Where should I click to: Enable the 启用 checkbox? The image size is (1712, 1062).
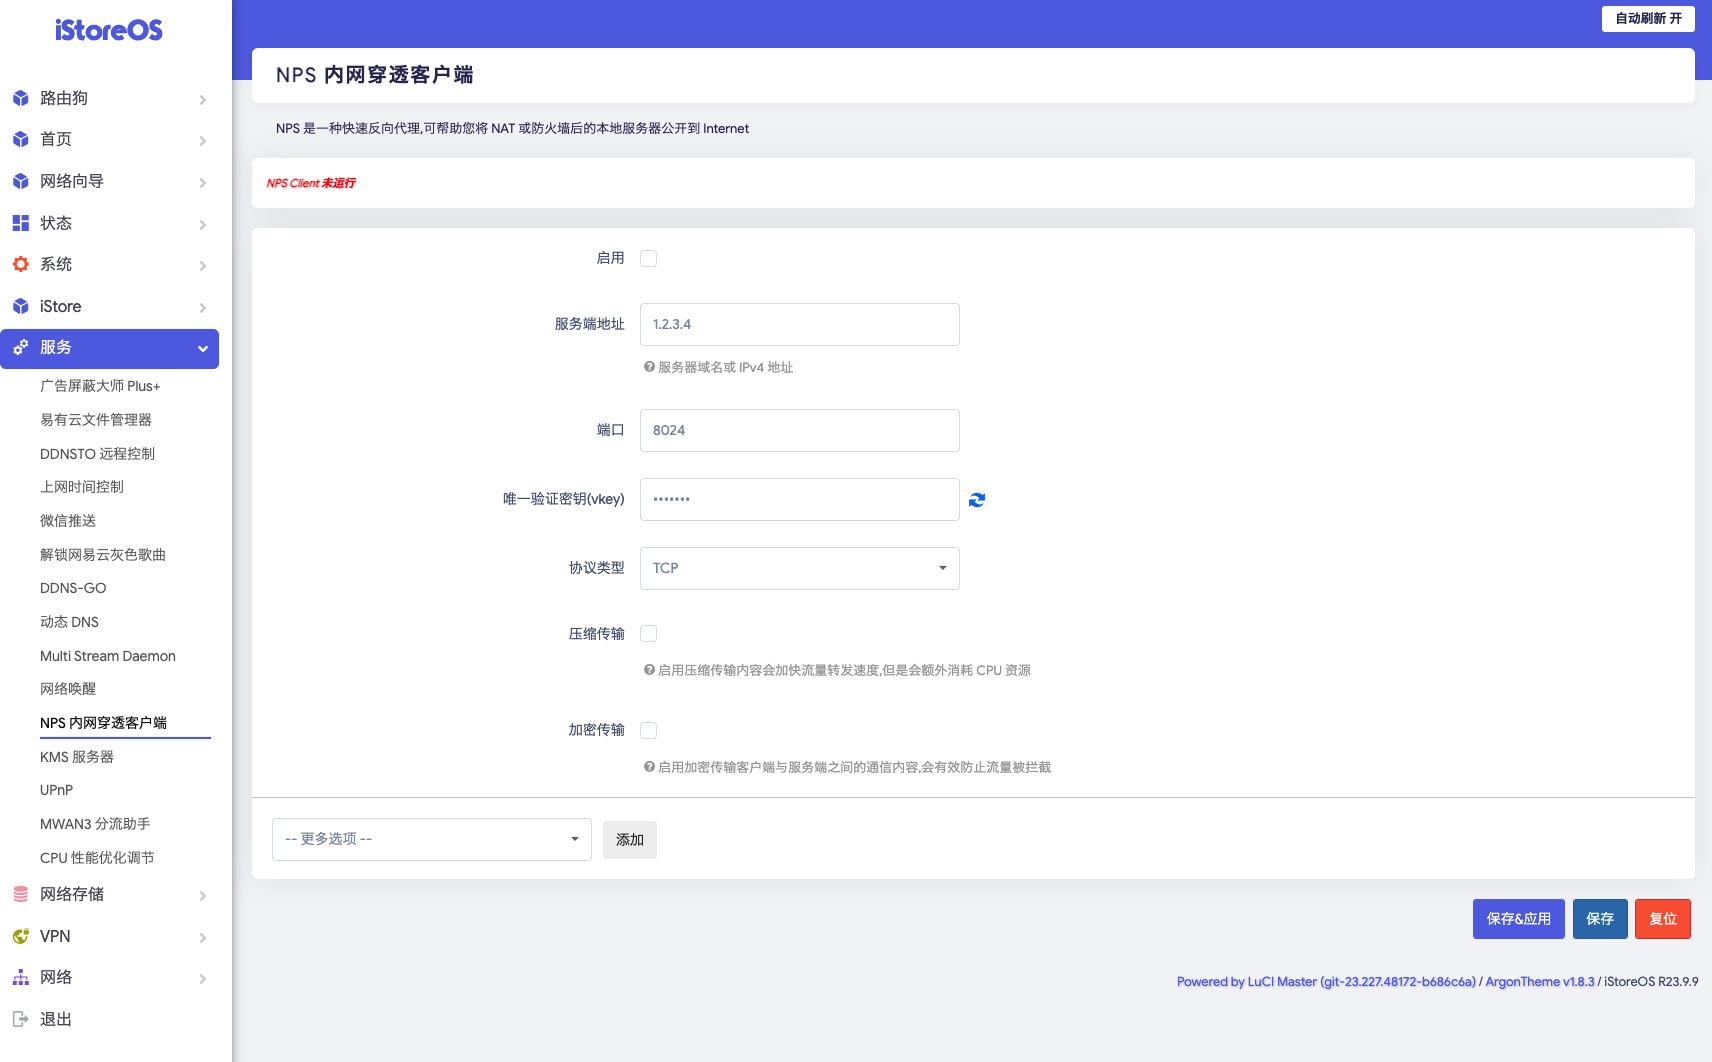tap(648, 258)
